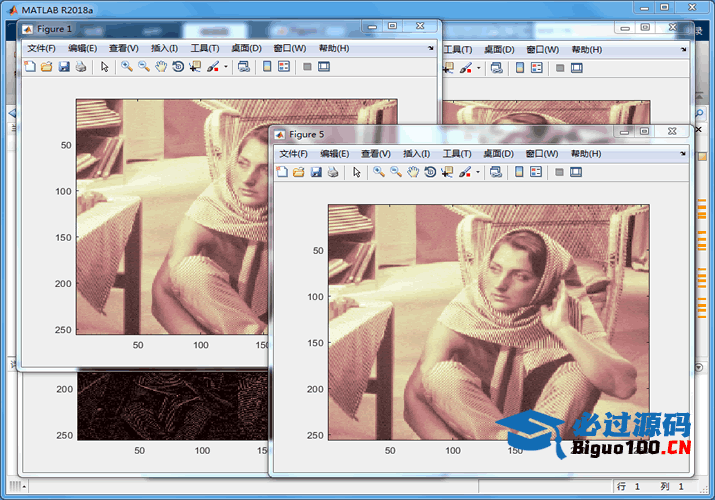Click New Figure icon in Figure 1 toolbar
The width and height of the screenshot is (715, 500).
(x=30, y=67)
